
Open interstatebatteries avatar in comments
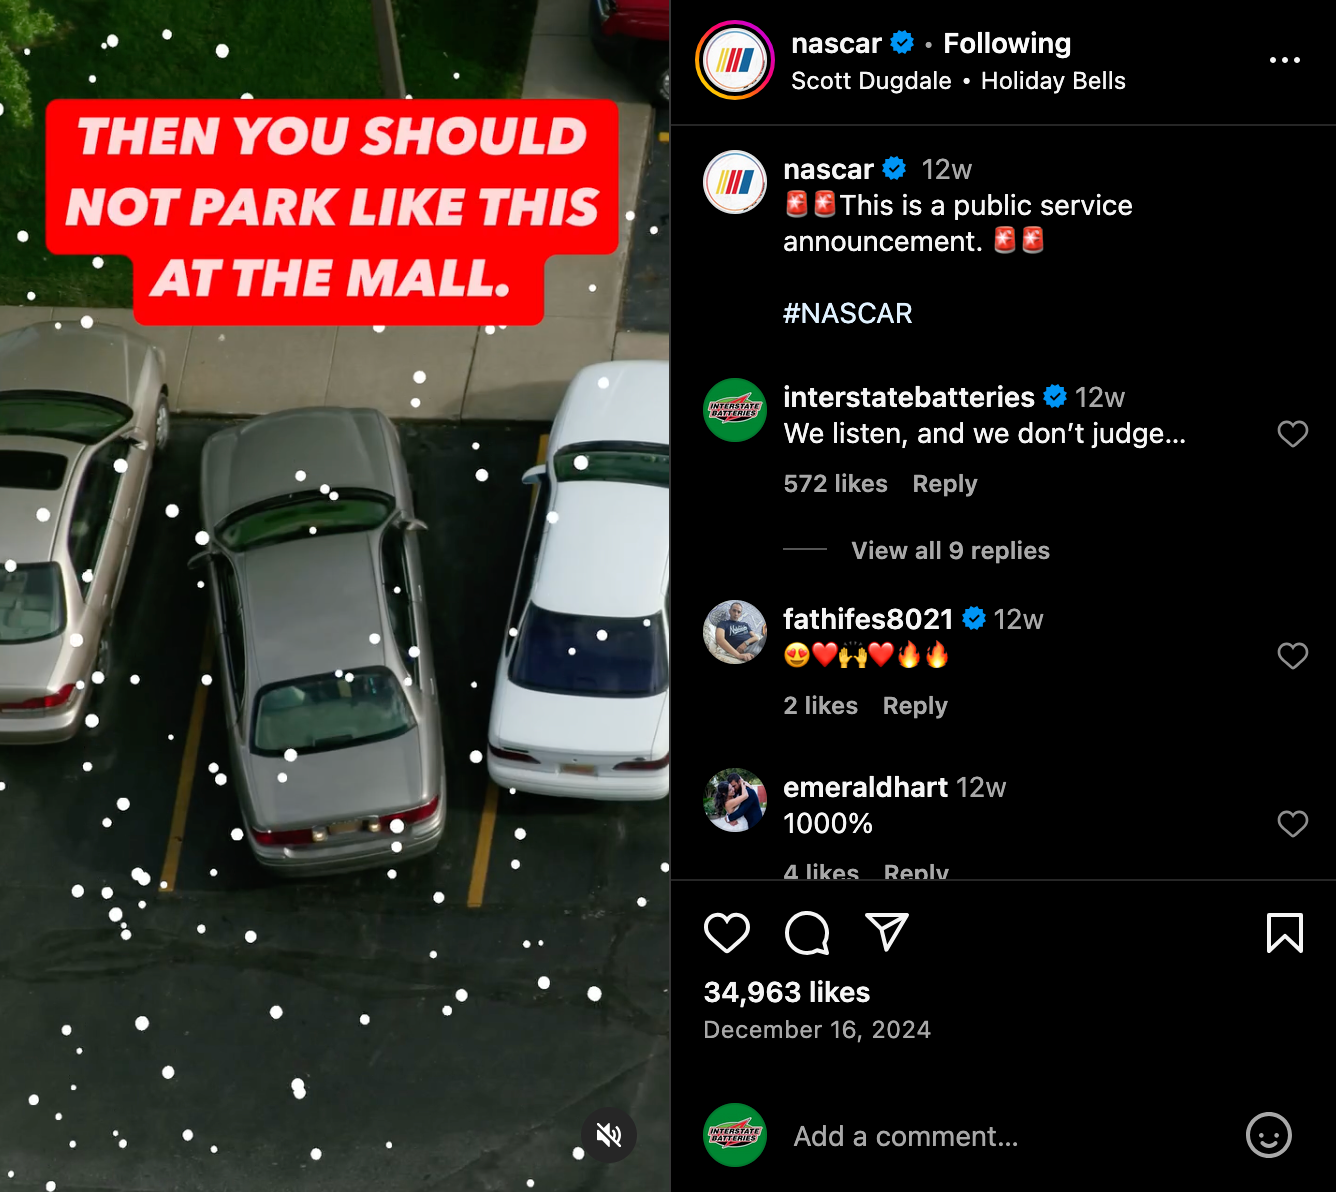735,410
